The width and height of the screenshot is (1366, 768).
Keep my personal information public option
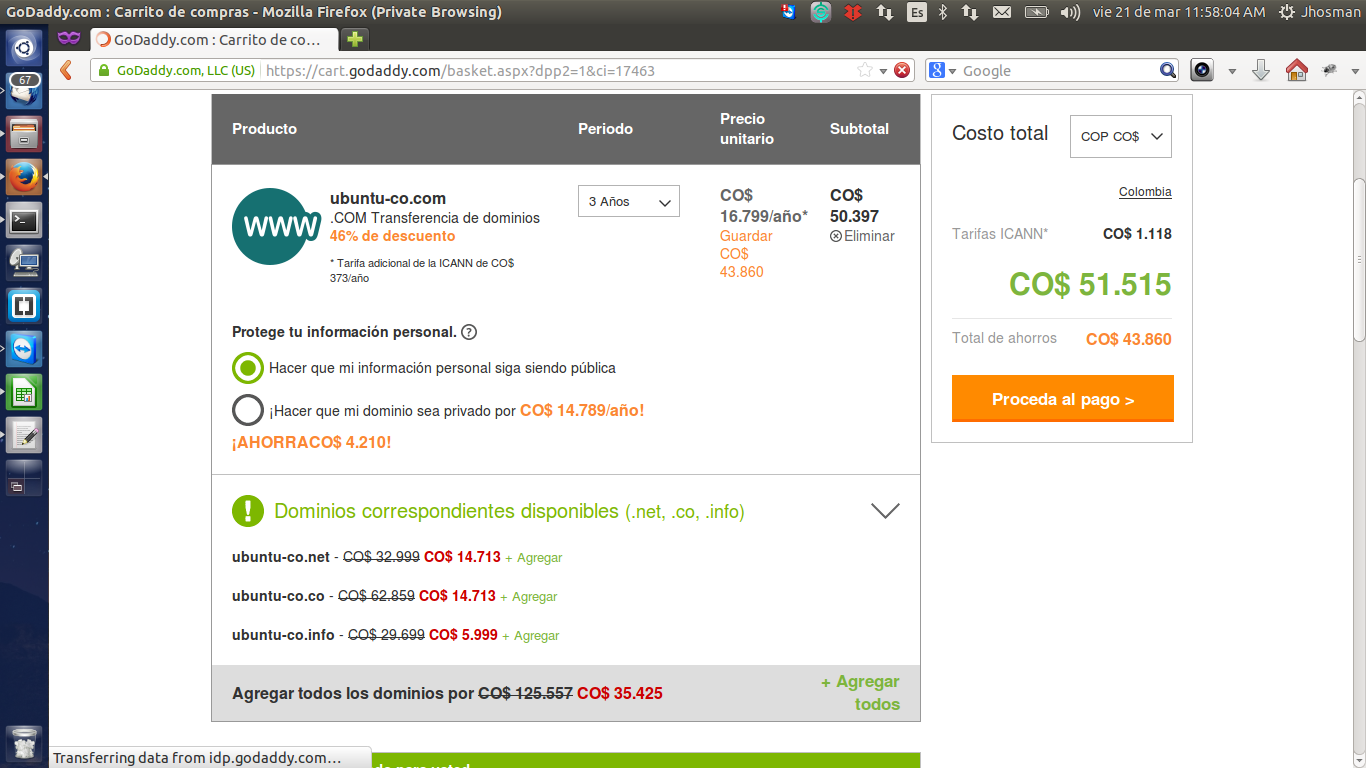pyautogui.click(x=248, y=368)
